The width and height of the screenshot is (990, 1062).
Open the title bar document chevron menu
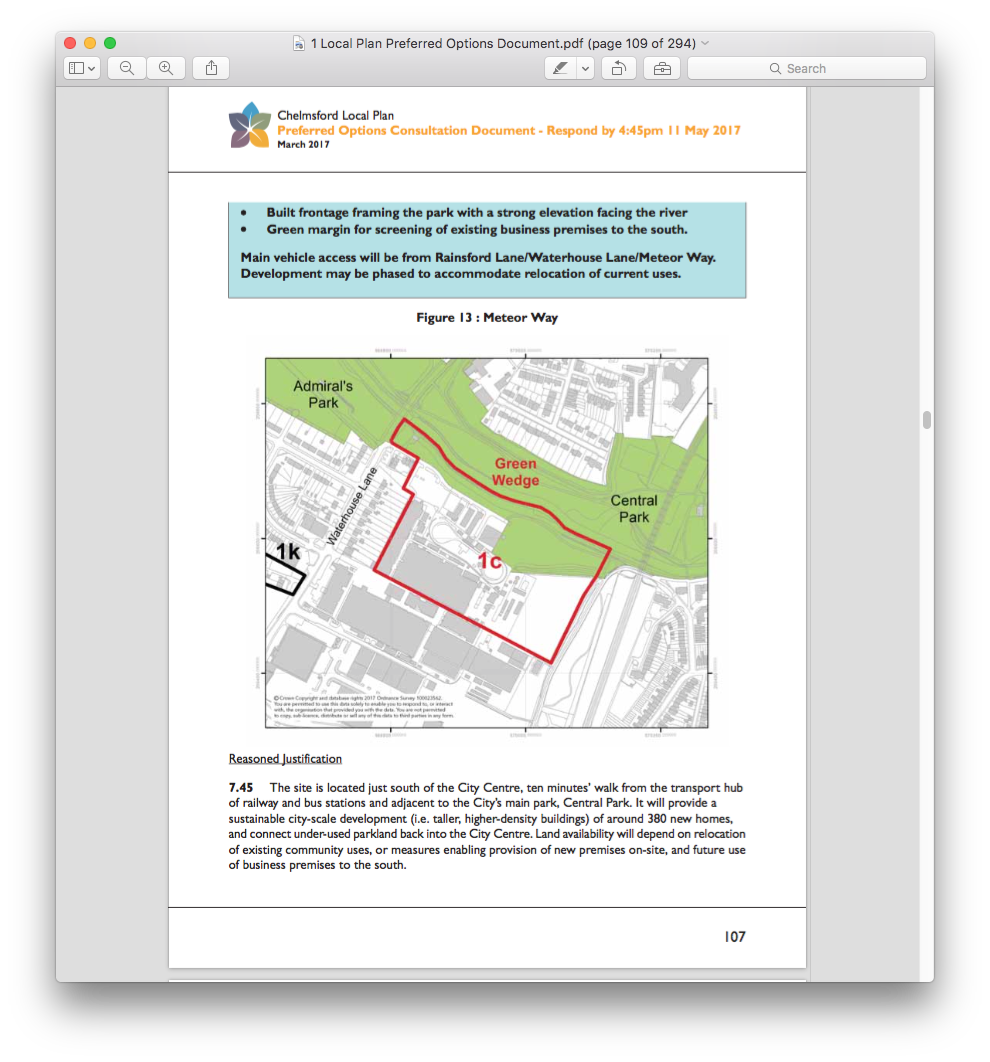click(706, 43)
